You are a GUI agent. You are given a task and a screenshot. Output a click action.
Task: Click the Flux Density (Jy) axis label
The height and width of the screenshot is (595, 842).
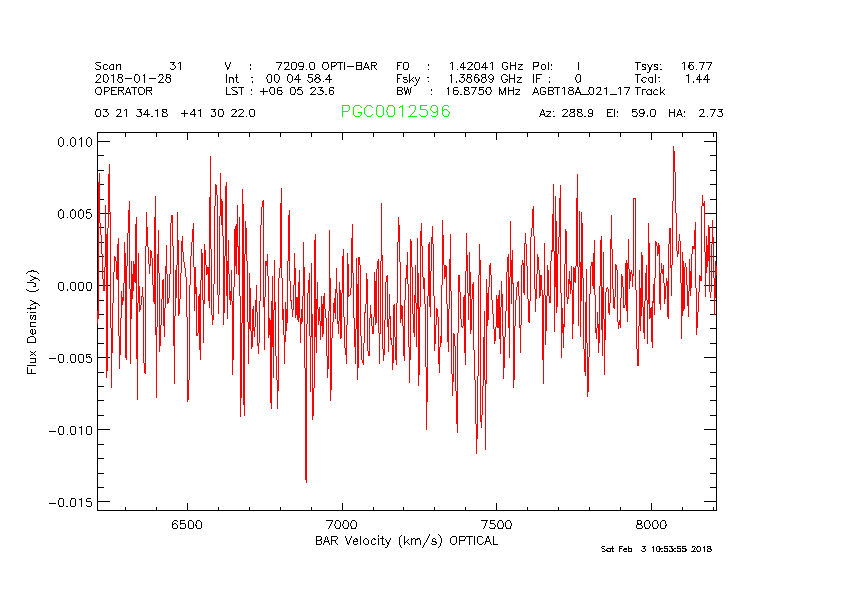point(33,321)
